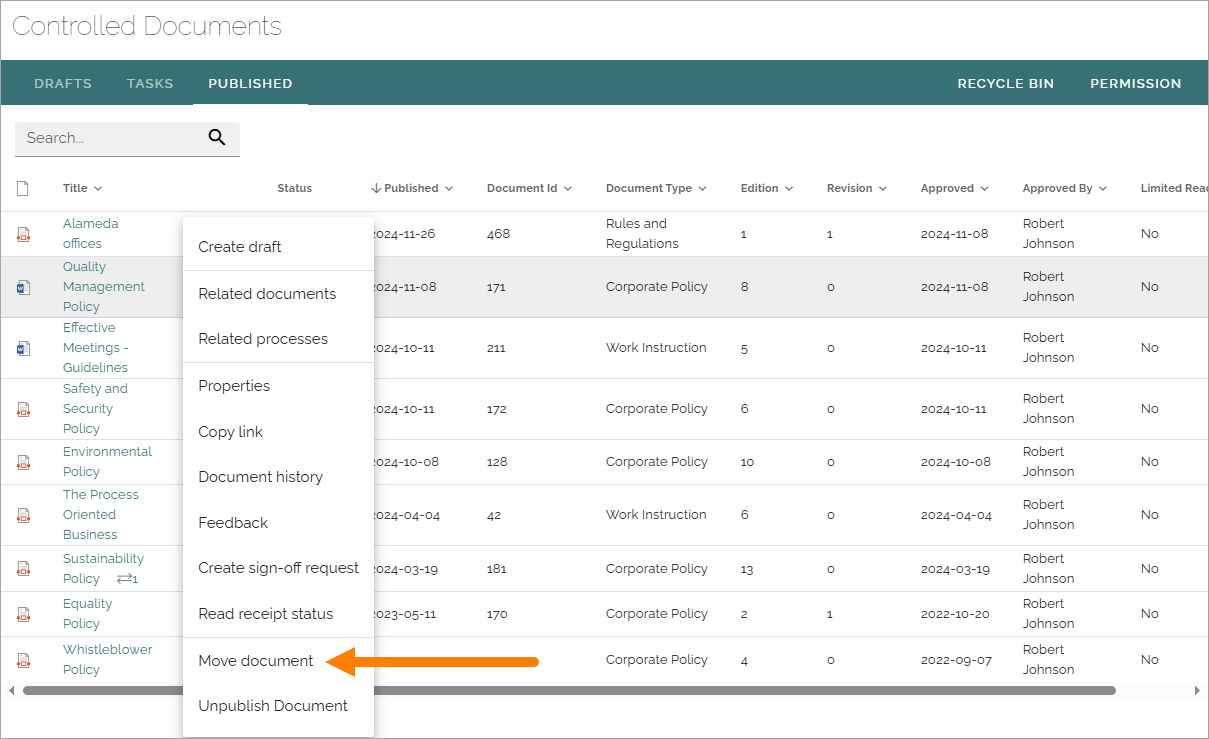1209x739 pixels.
Task: Open Properties from context menu
Action: (x=278, y=386)
